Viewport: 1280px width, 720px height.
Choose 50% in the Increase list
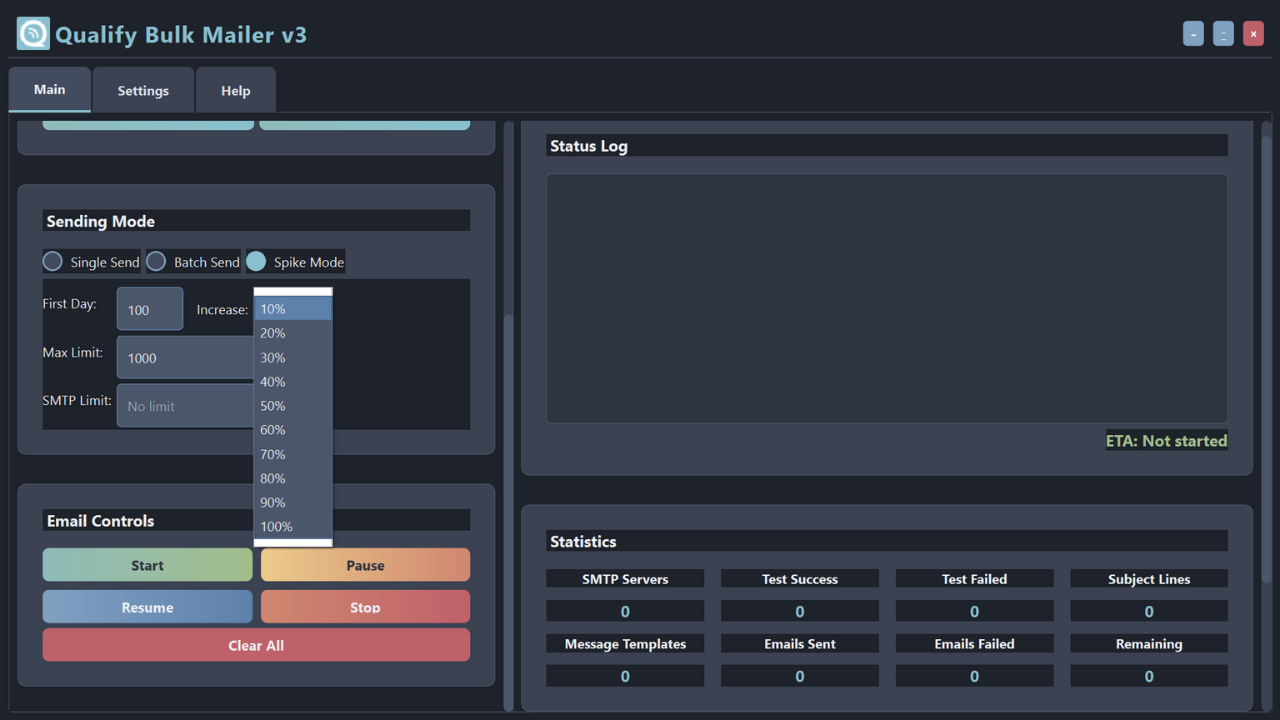click(x=292, y=406)
